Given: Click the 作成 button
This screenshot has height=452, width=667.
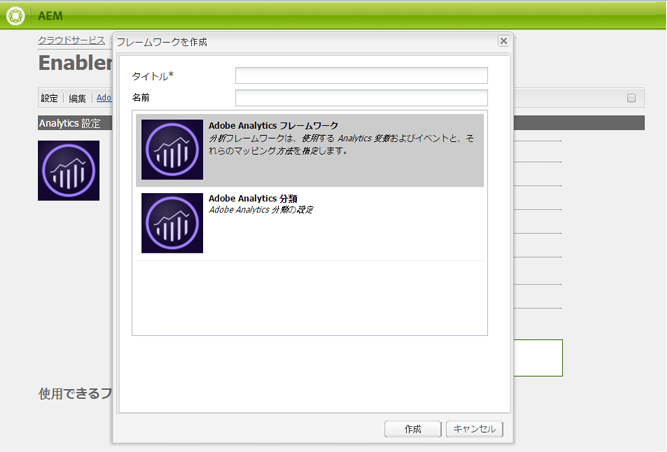Looking at the screenshot, I should [413, 429].
